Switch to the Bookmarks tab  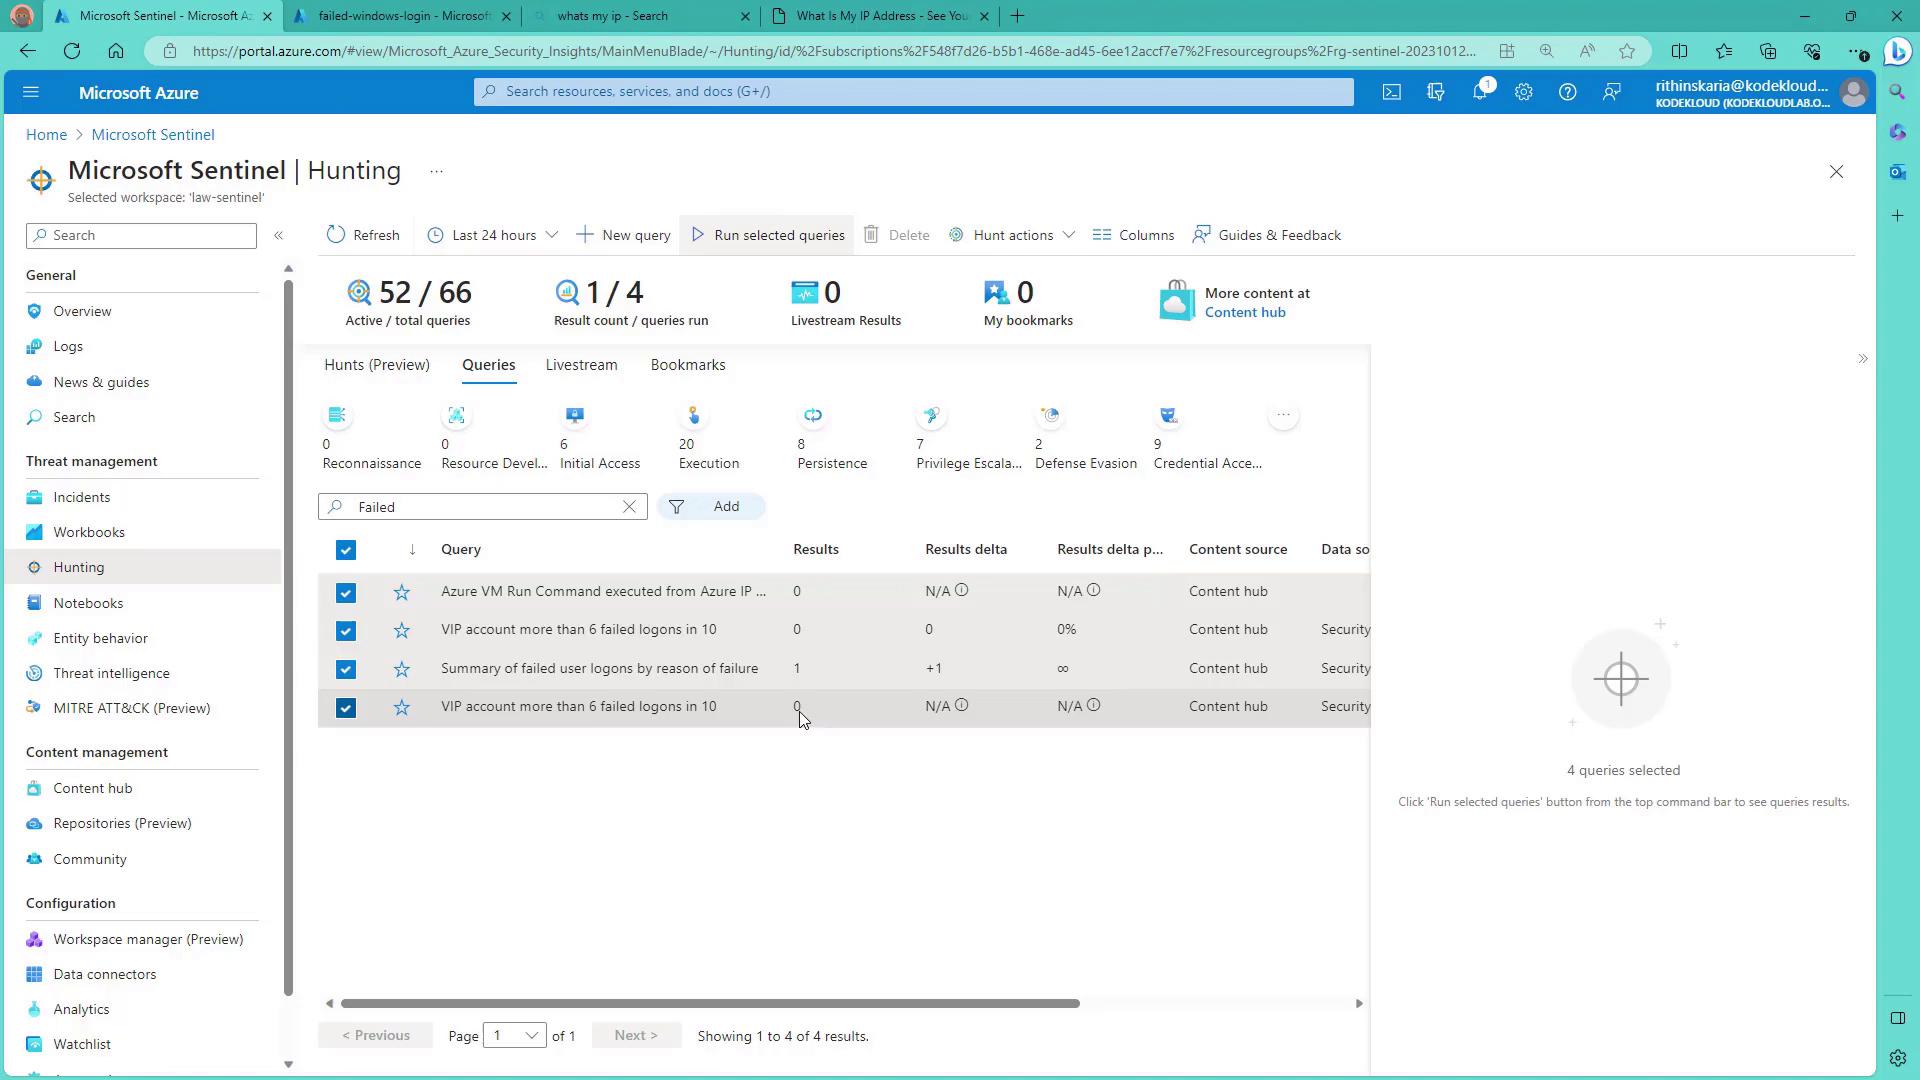coord(688,365)
